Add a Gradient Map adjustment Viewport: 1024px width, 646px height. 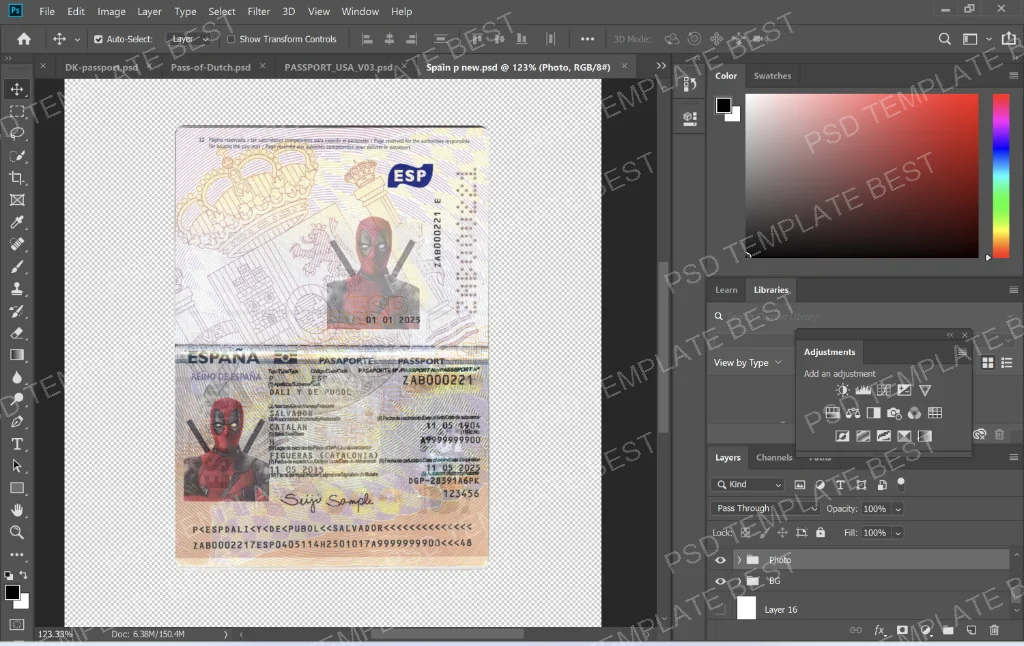point(925,436)
